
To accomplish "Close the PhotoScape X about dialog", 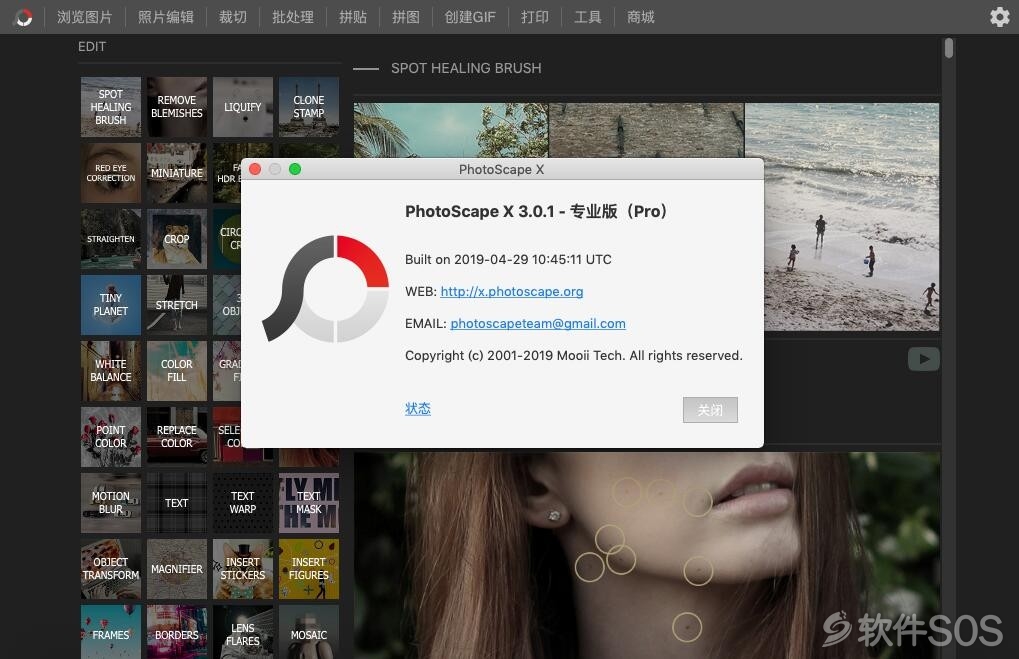I will click(255, 169).
